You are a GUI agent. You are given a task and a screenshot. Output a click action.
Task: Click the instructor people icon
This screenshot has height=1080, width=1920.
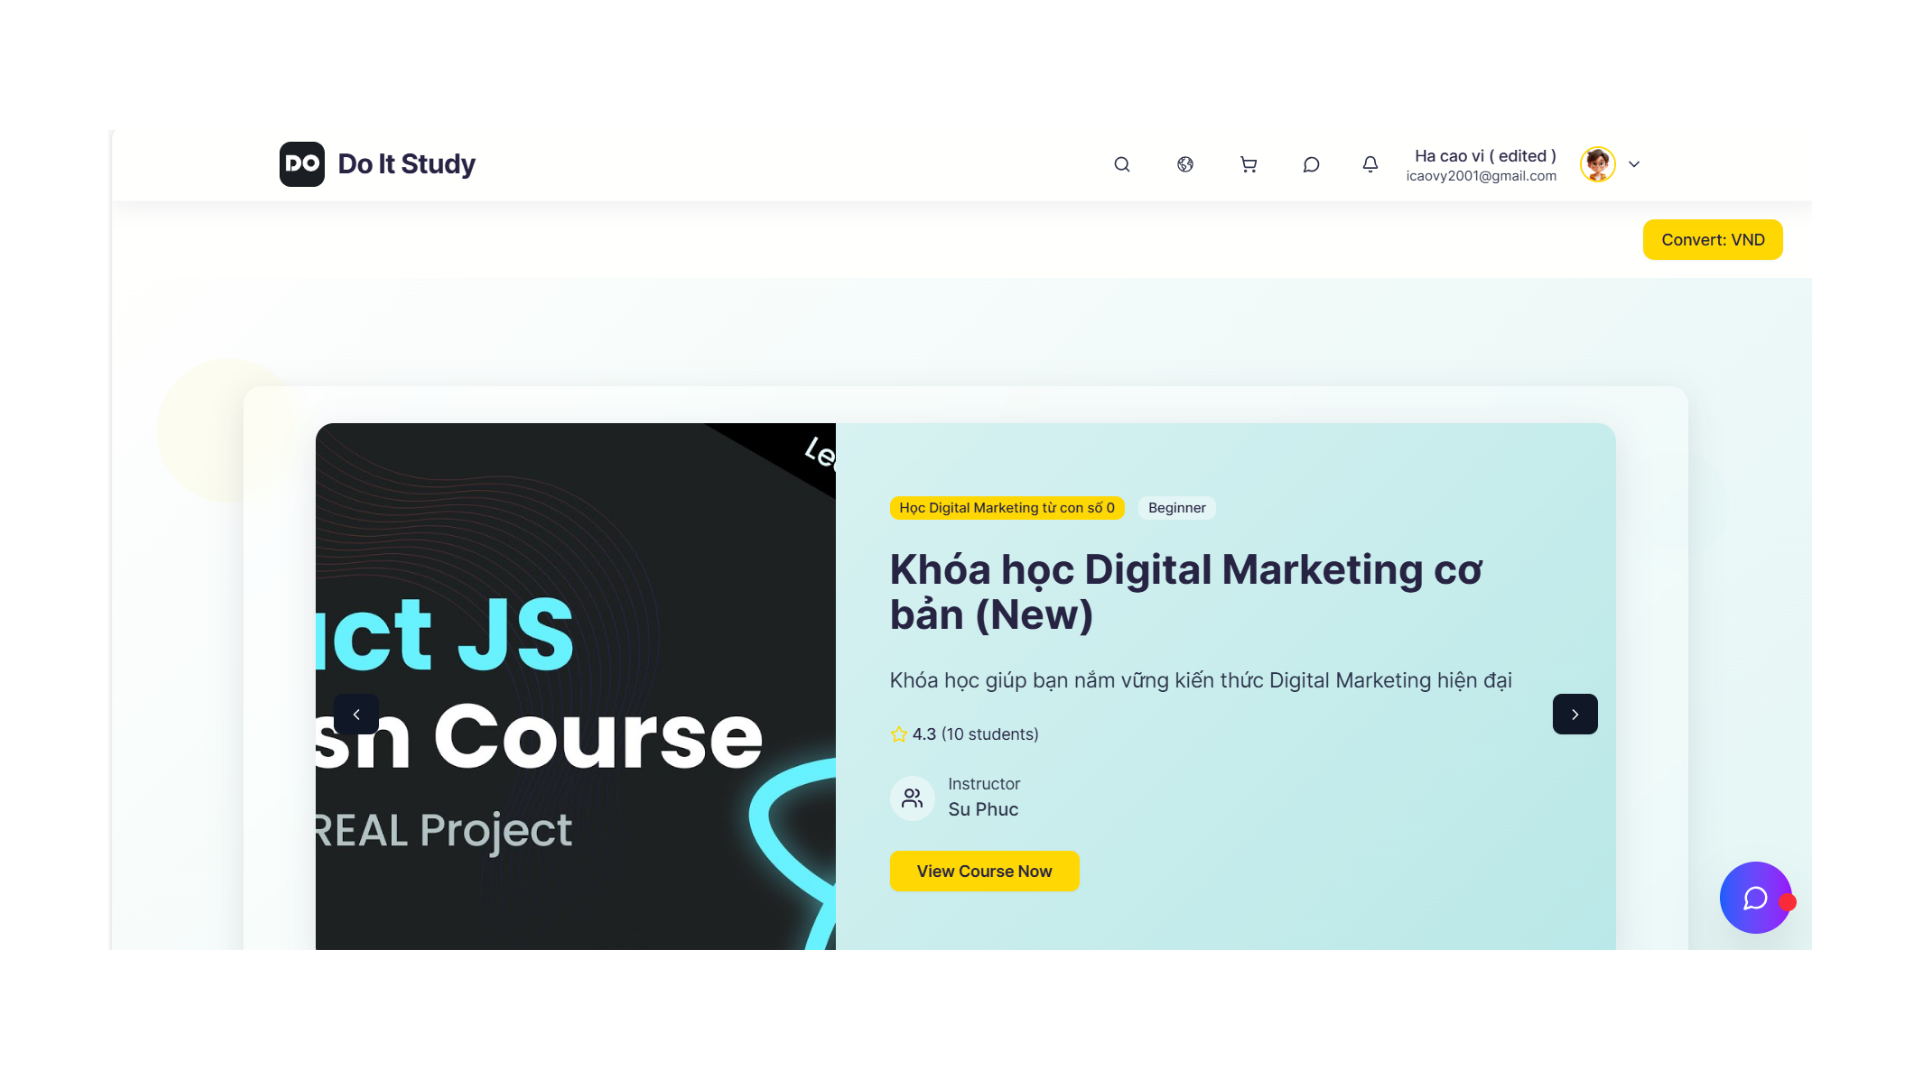(912, 798)
